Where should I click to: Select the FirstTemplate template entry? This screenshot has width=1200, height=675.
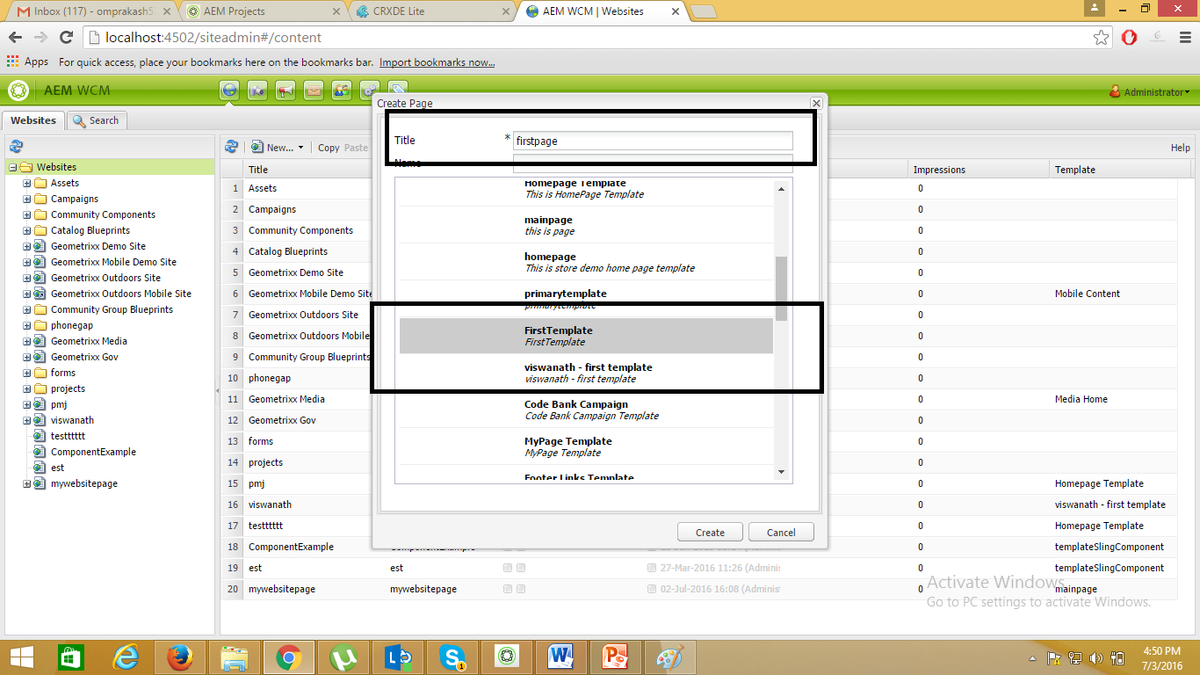point(586,336)
